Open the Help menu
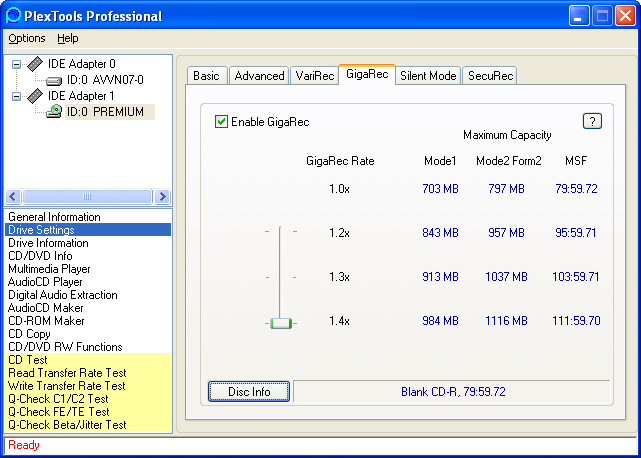641x458 pixels. [67, 38]
